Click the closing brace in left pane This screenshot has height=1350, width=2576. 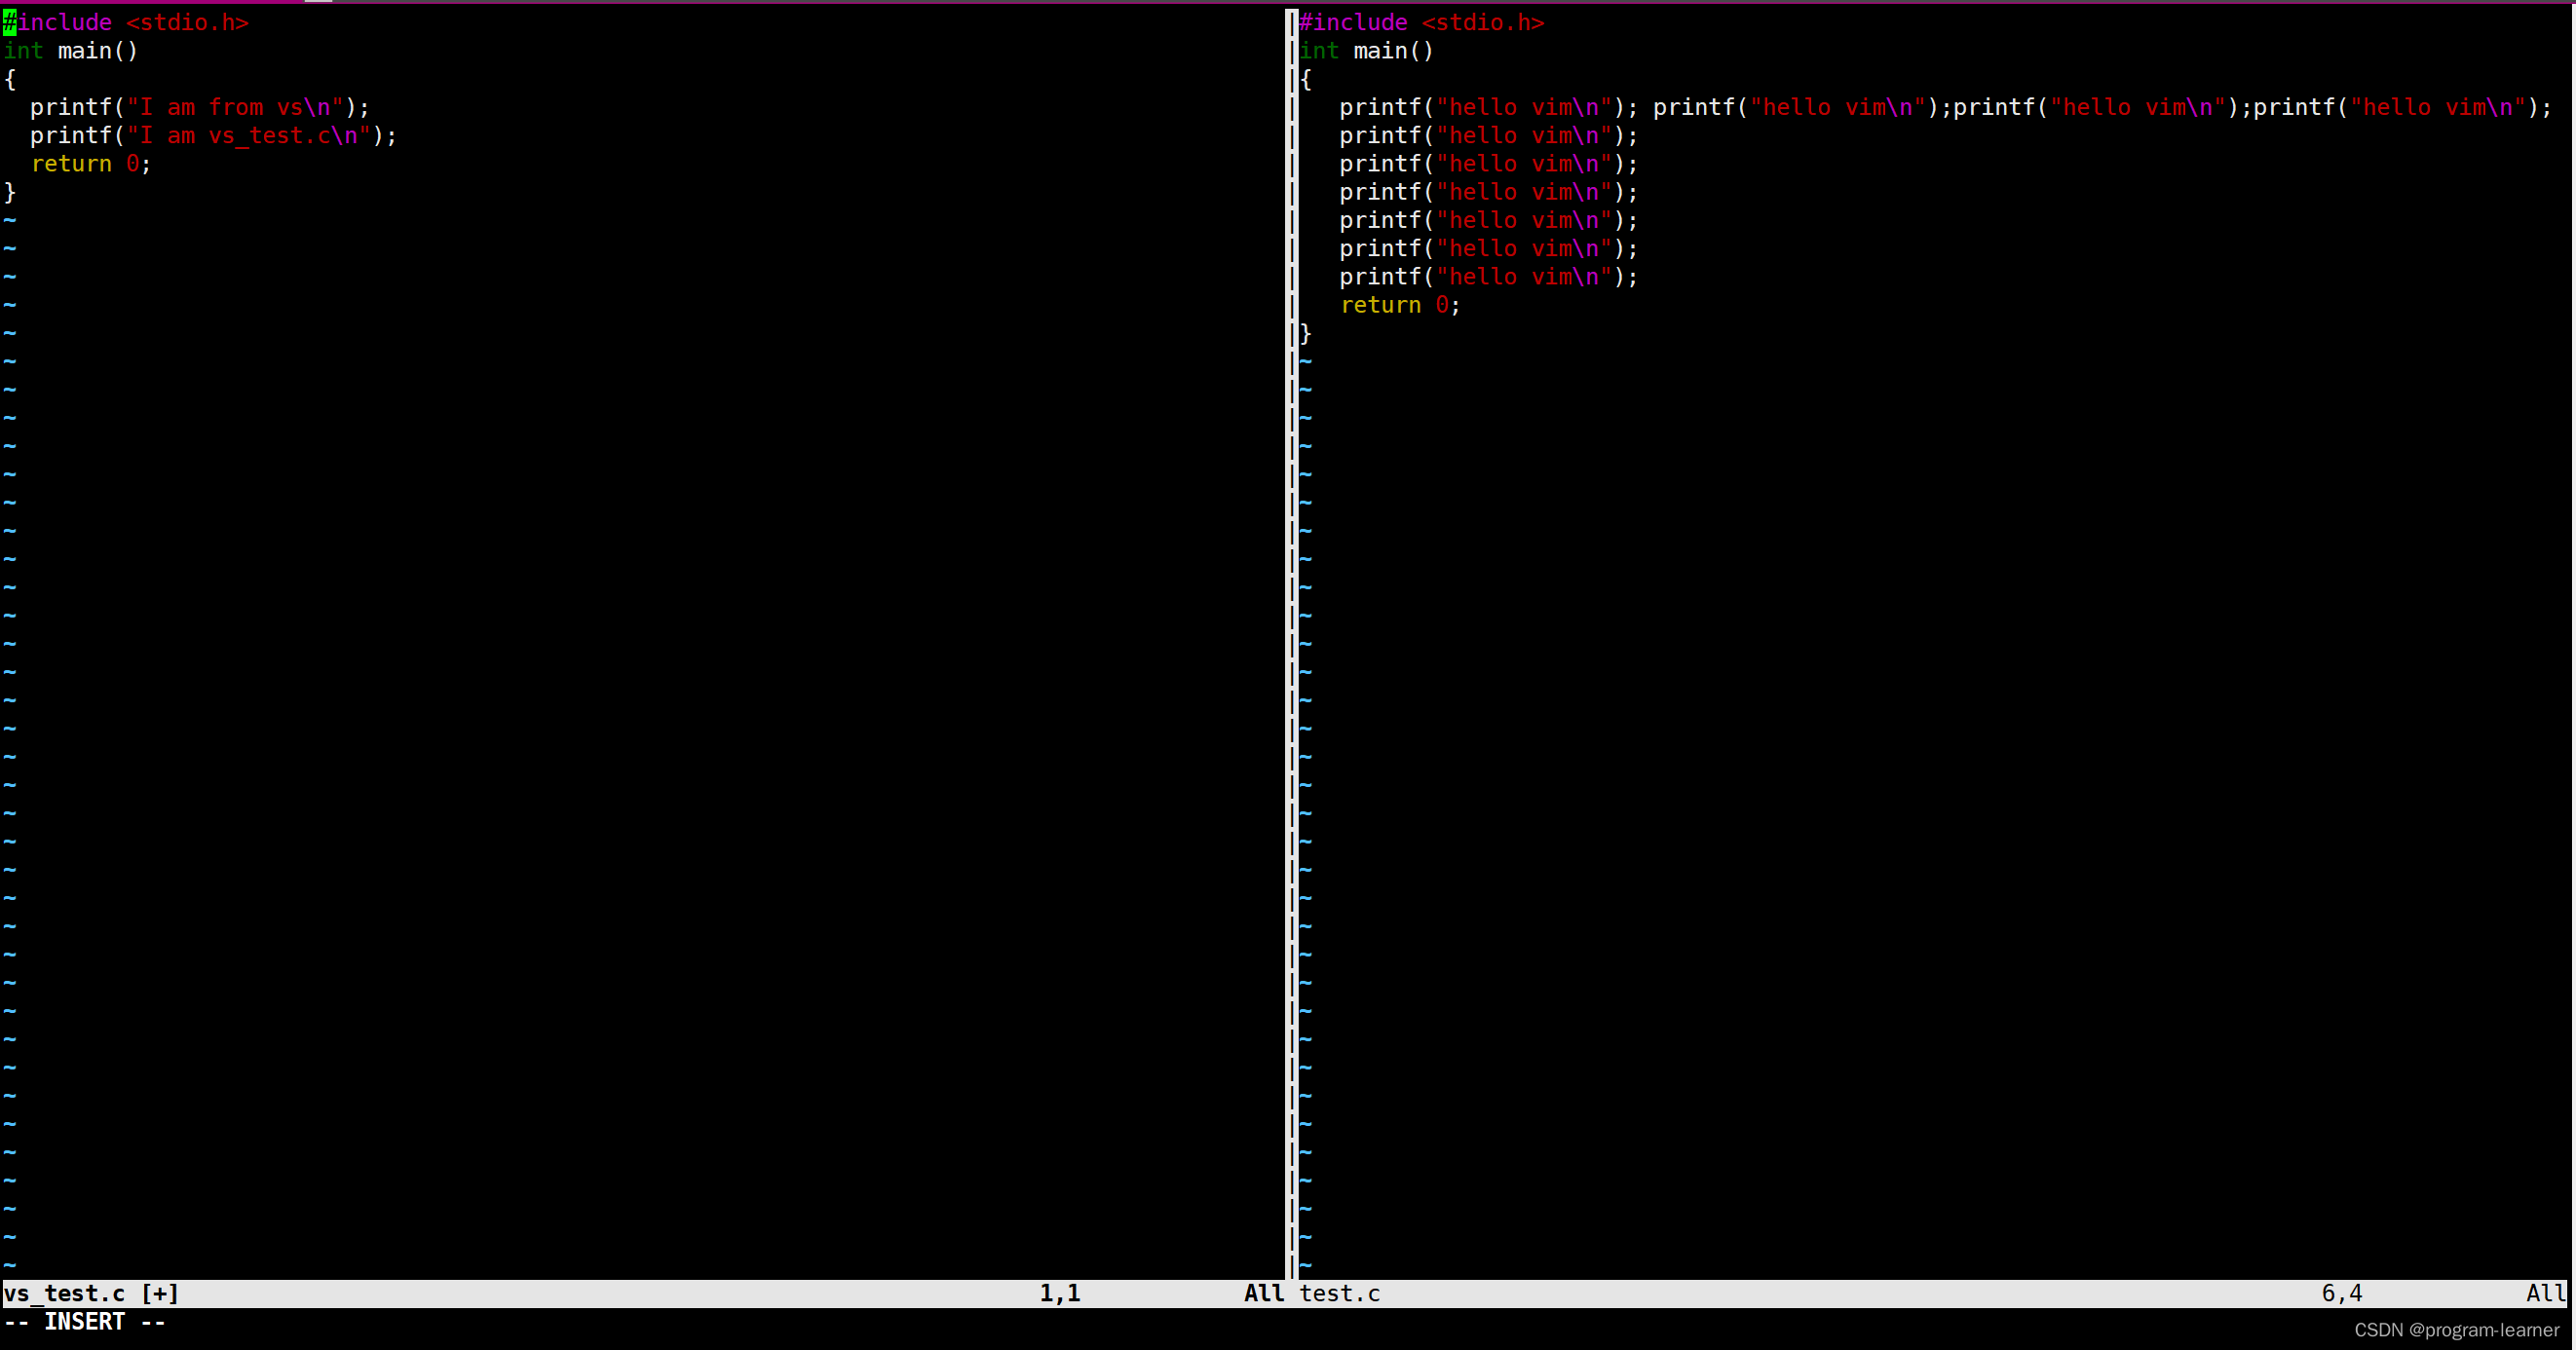pos(10,192)
